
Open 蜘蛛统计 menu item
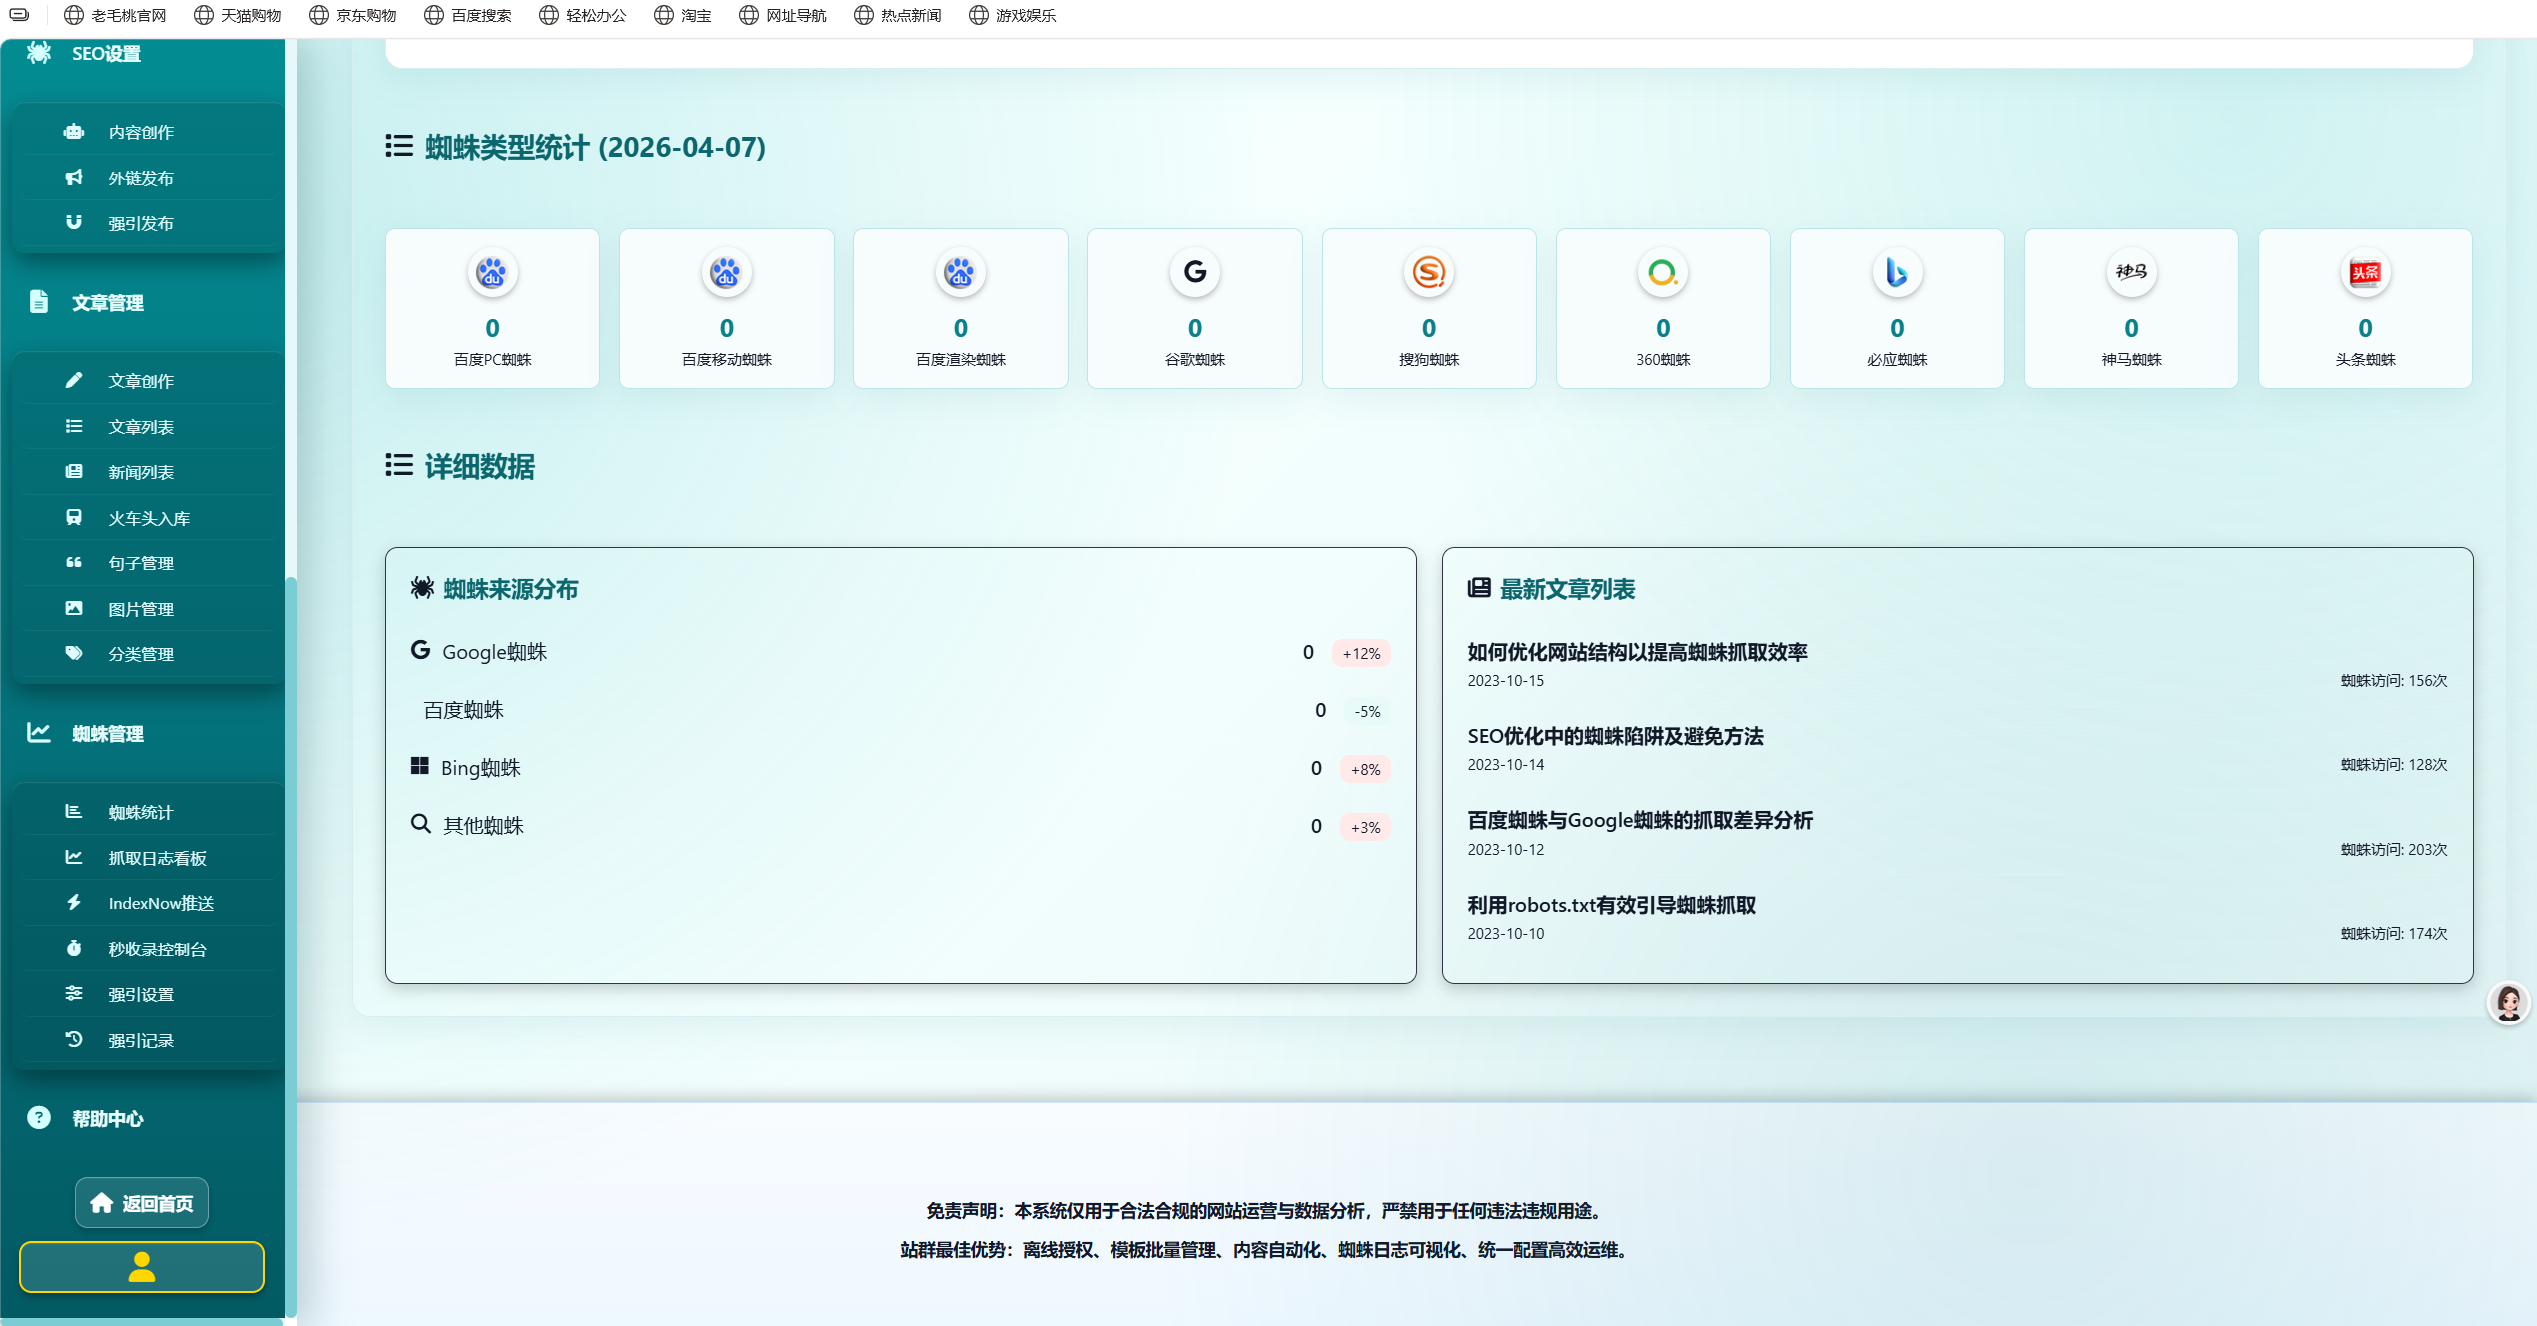[141, 813]
